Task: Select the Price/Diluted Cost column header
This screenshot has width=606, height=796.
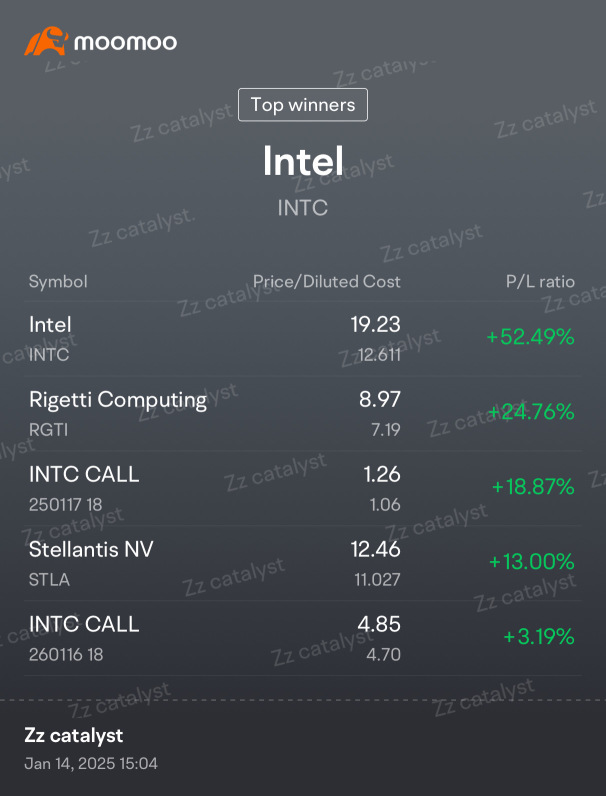Action: 326,281
